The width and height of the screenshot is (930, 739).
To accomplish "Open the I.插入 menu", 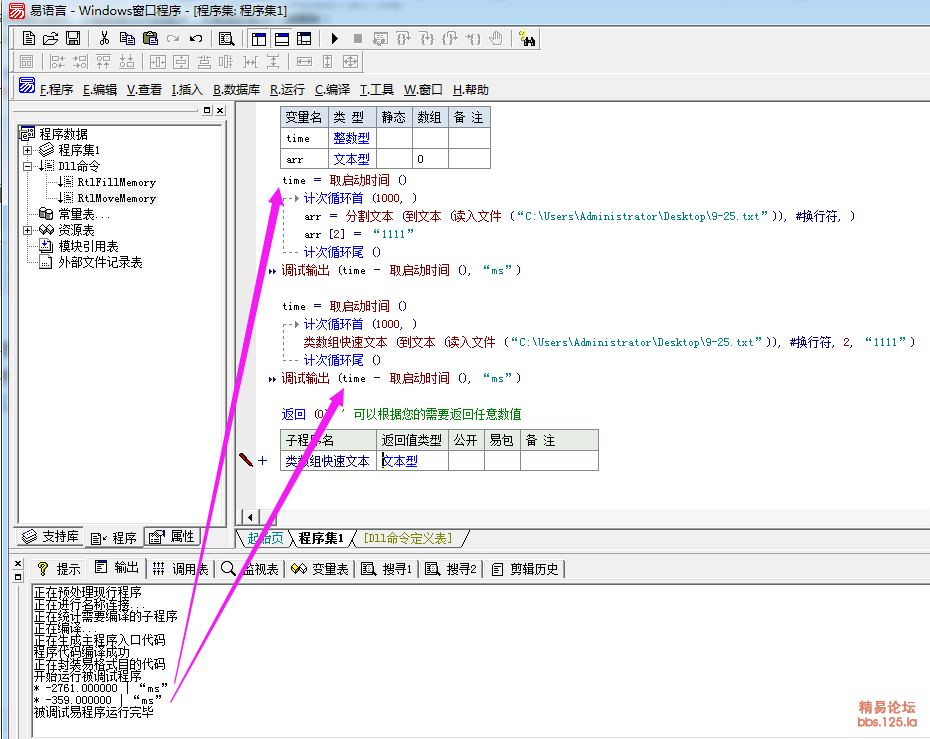I will pyautogui.click(x=187, y=90).
